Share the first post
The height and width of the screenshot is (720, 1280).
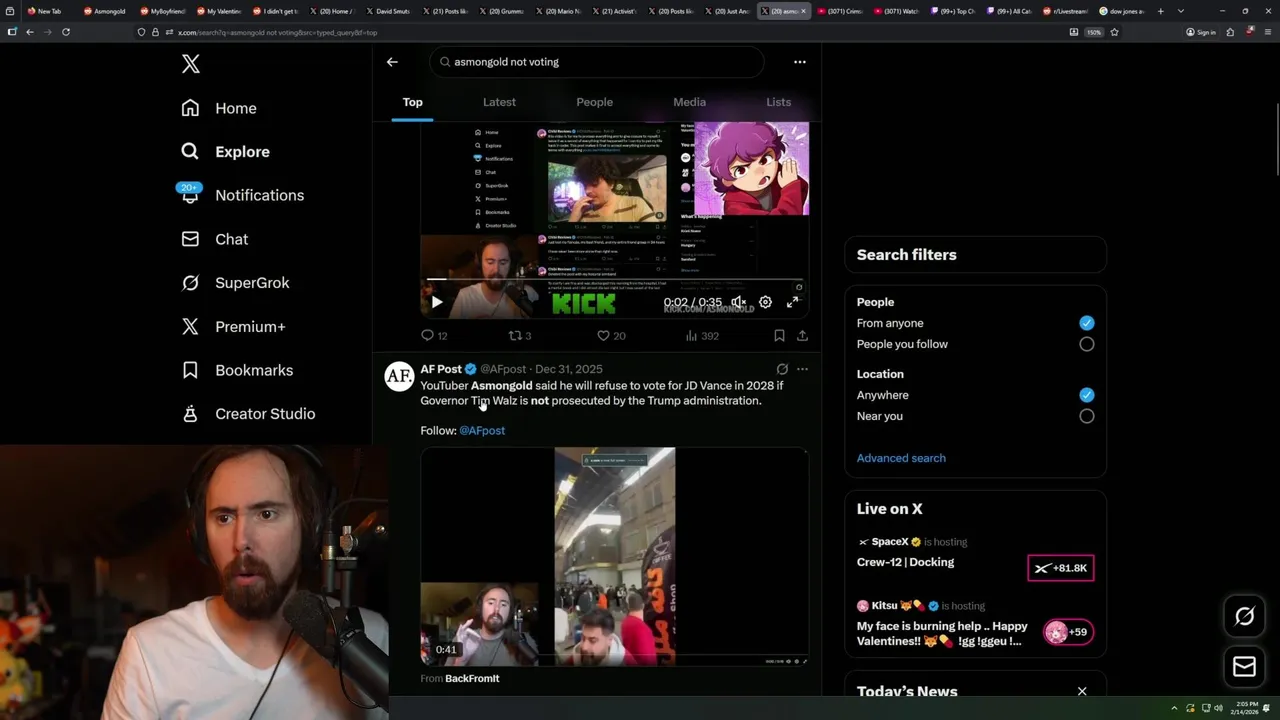pyautogui.click(x=802, y=336)
